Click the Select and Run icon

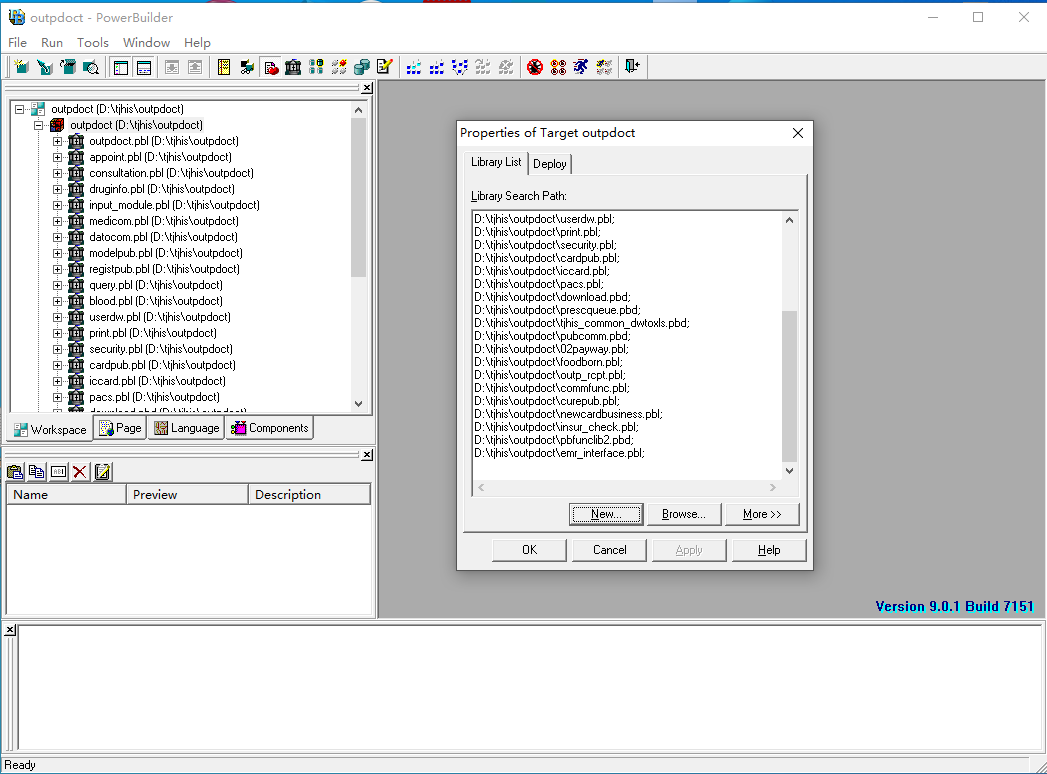tap(604, 67)
